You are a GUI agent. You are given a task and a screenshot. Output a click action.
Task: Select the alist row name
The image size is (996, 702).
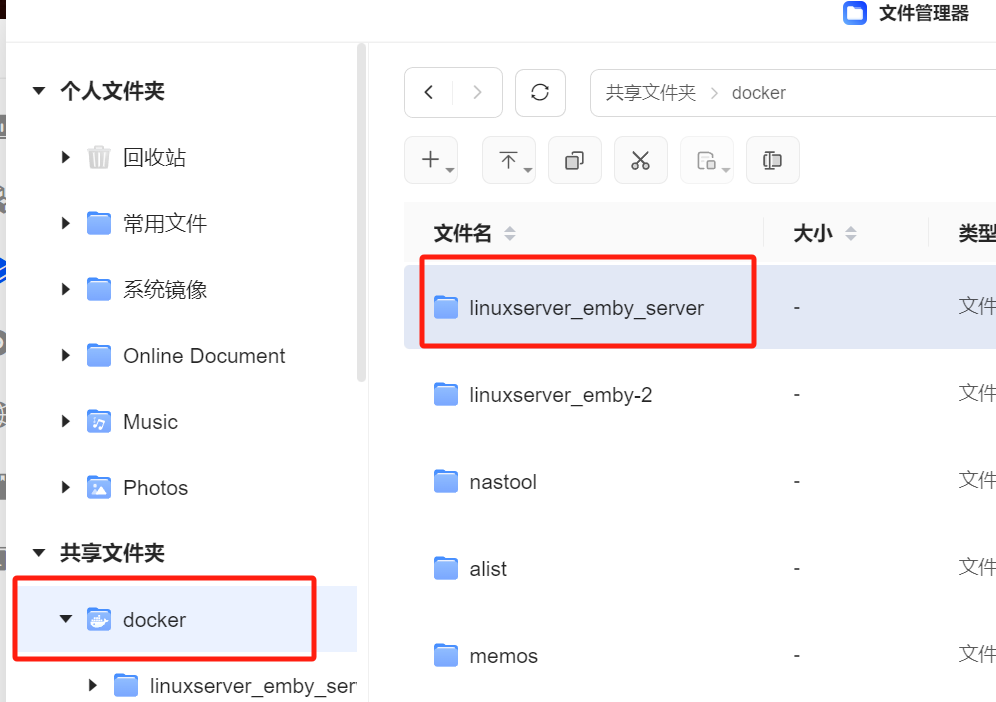[488, 569]
